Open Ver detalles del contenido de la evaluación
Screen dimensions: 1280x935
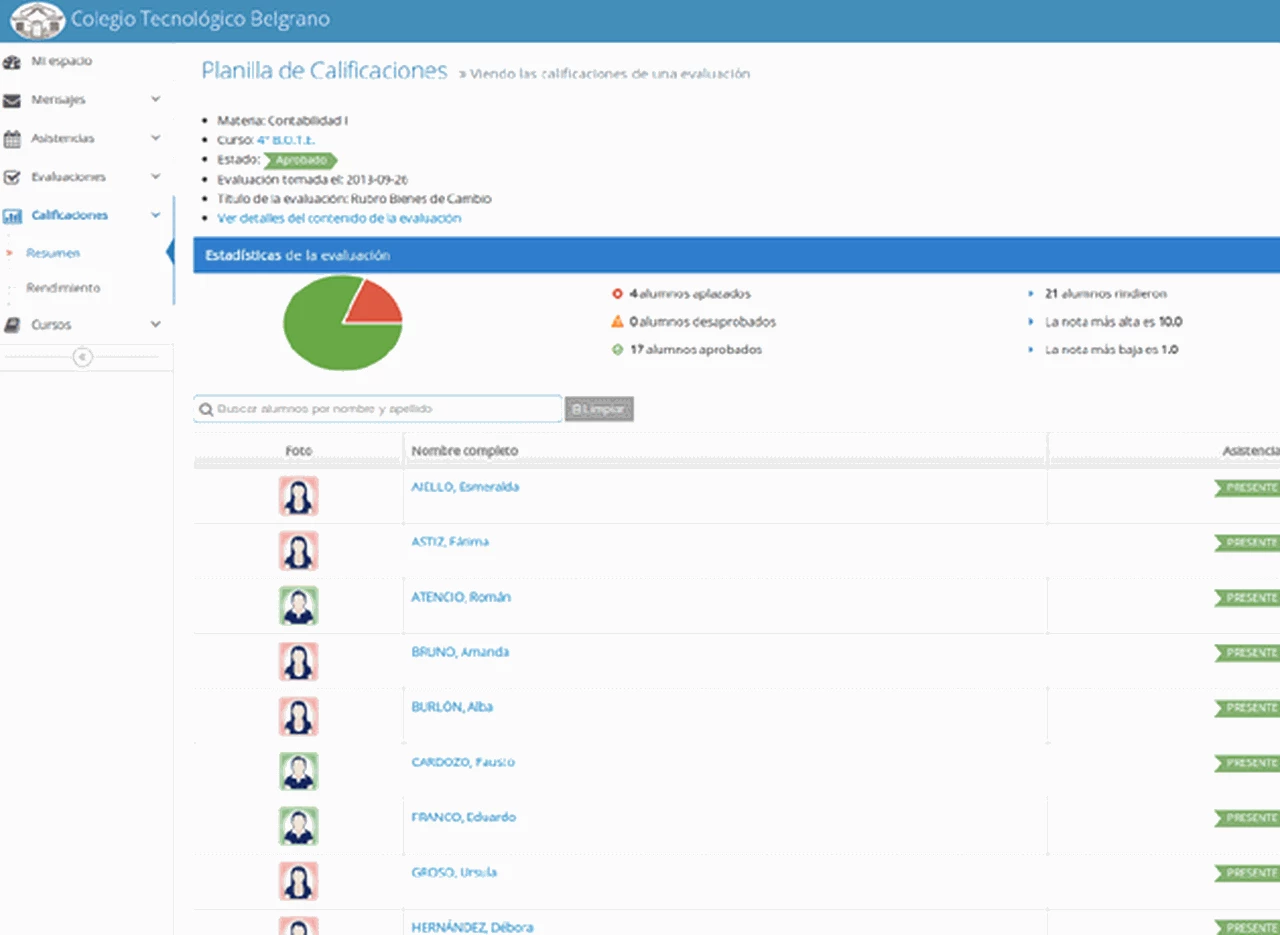[339, 218]
